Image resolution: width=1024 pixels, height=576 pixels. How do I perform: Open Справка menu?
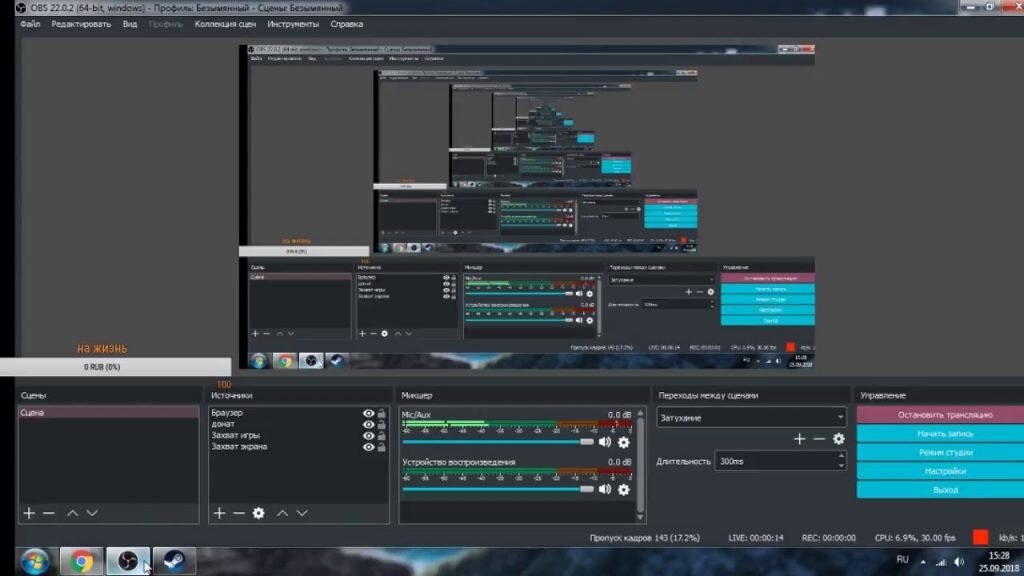pyautogui.click(x=347, y=24)
